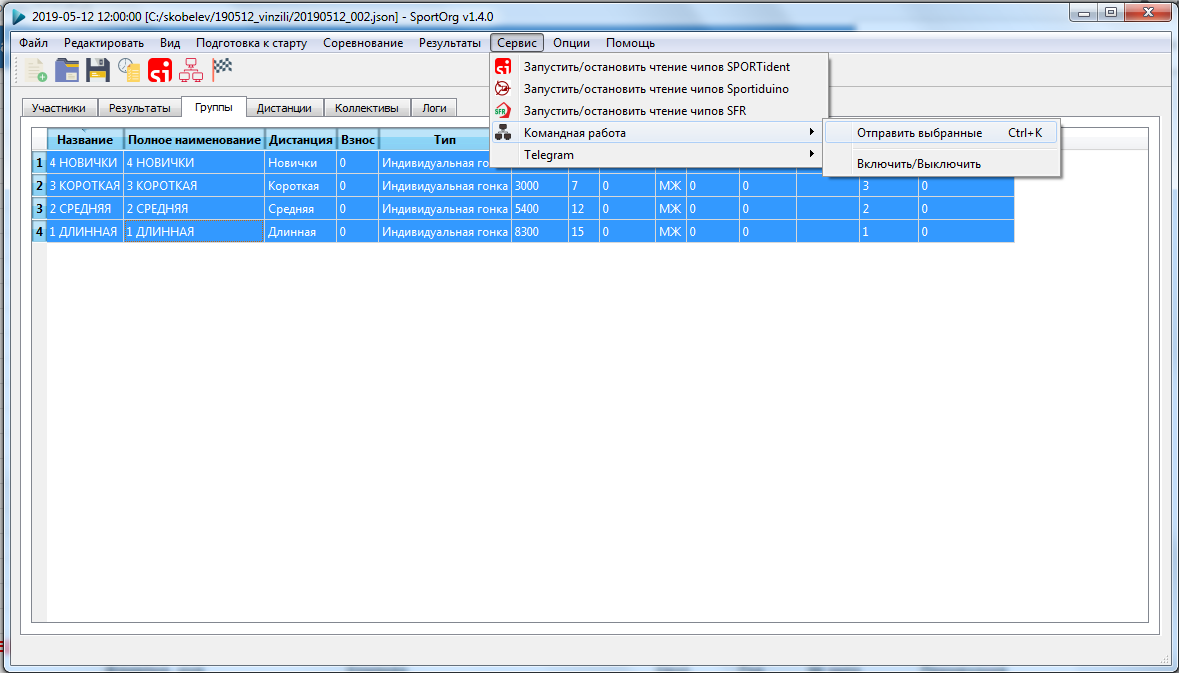Click the 3000 length cell
1179x673 pixels.
(540, 186)
